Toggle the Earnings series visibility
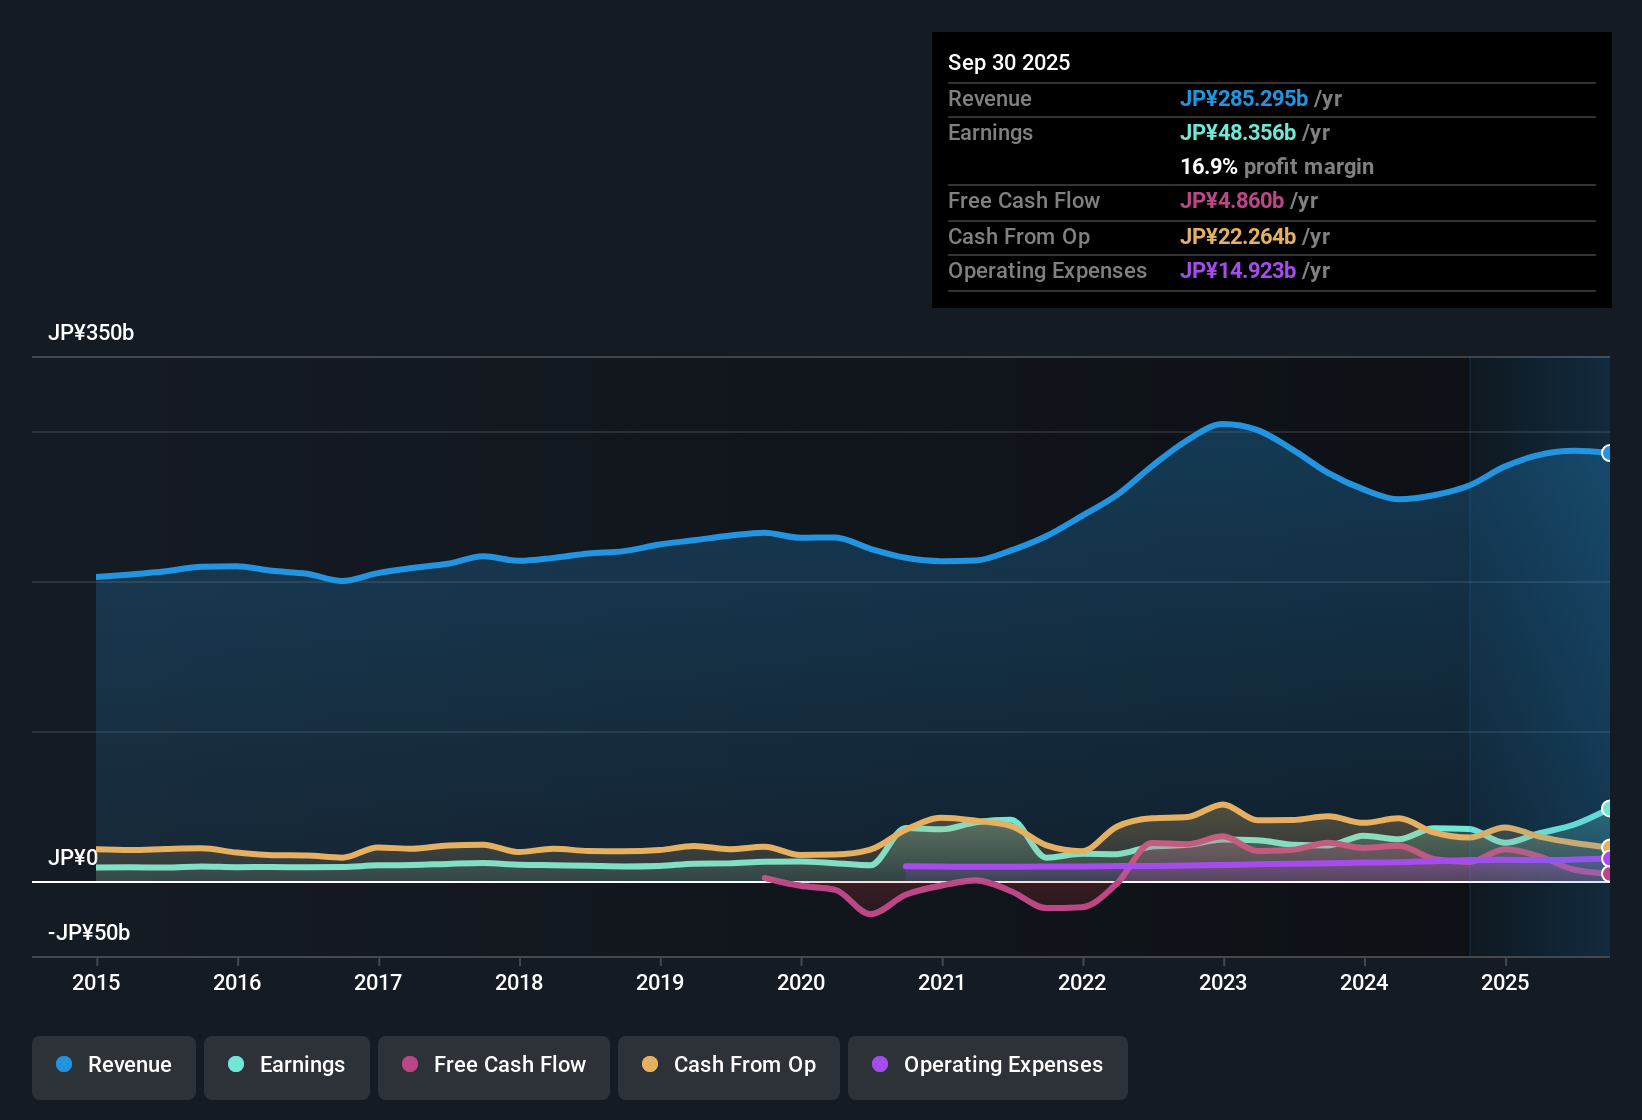This screenshot has height=1120, width=1642. point(286,1065)
